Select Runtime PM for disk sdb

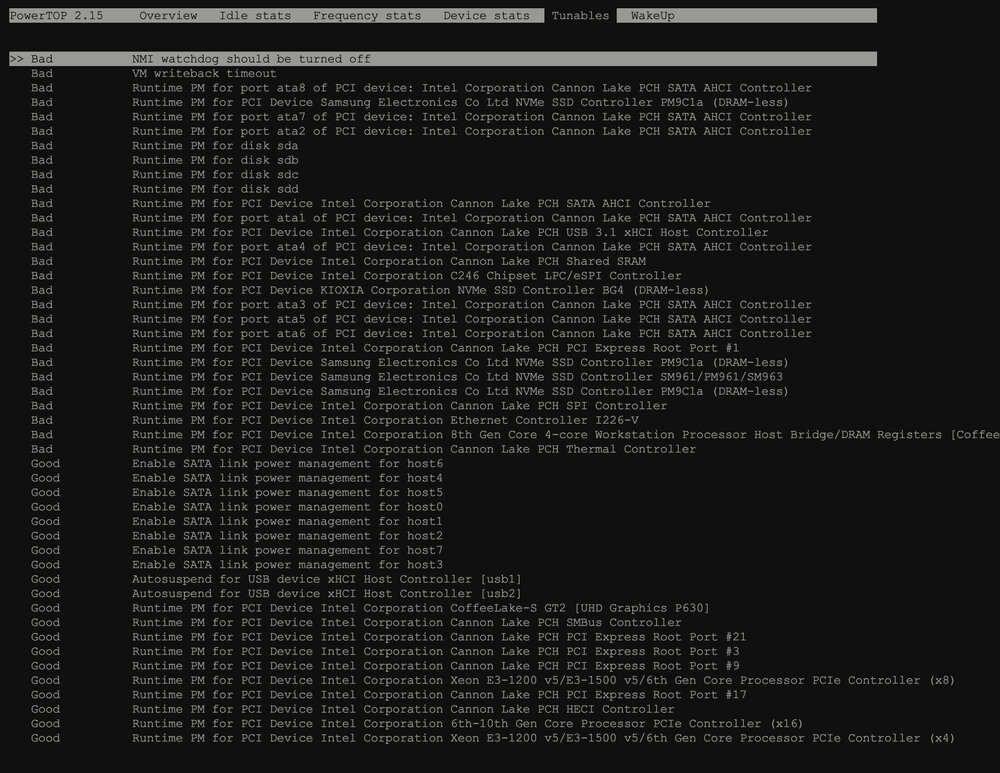(x=165, y=160)
